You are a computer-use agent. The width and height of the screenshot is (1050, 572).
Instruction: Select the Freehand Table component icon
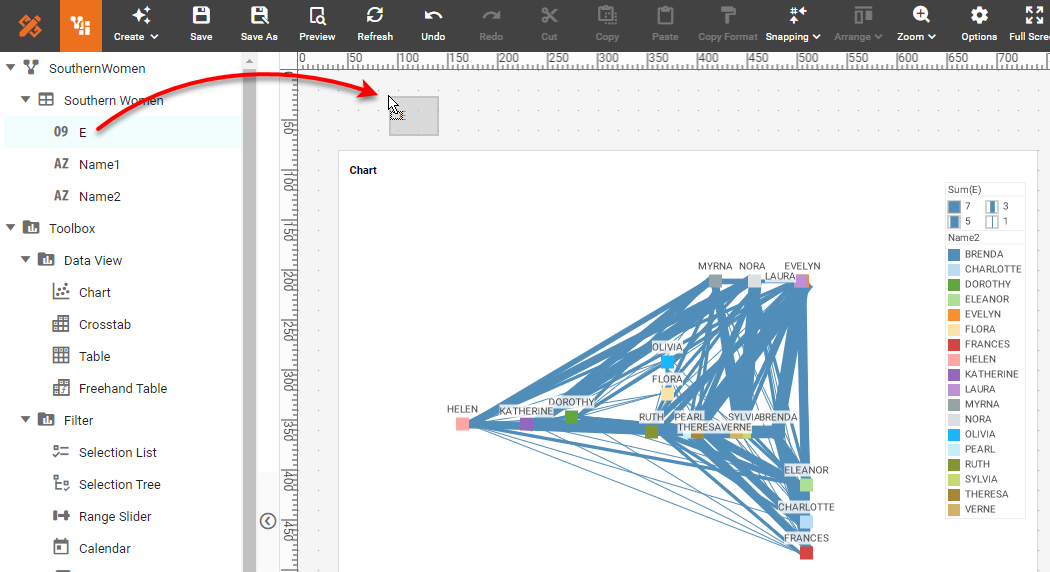[x=61, y=388]
